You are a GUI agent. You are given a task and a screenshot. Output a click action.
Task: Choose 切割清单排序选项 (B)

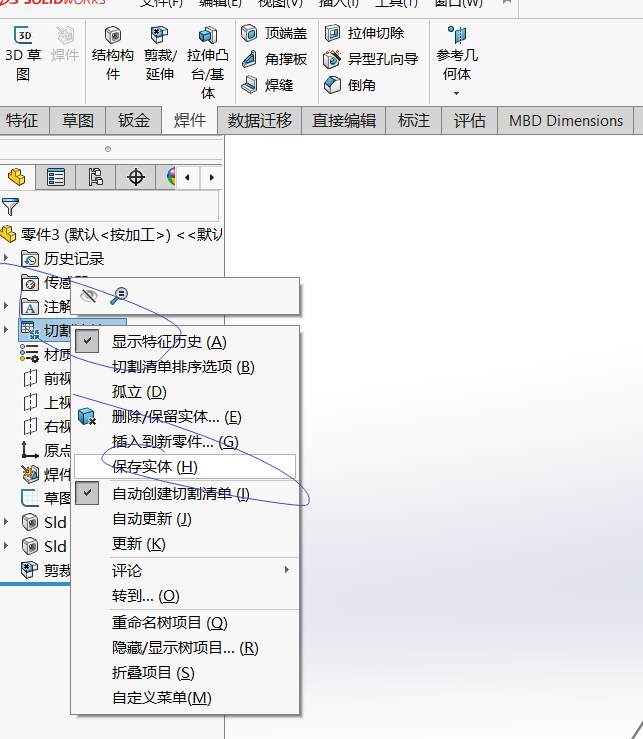186,367
